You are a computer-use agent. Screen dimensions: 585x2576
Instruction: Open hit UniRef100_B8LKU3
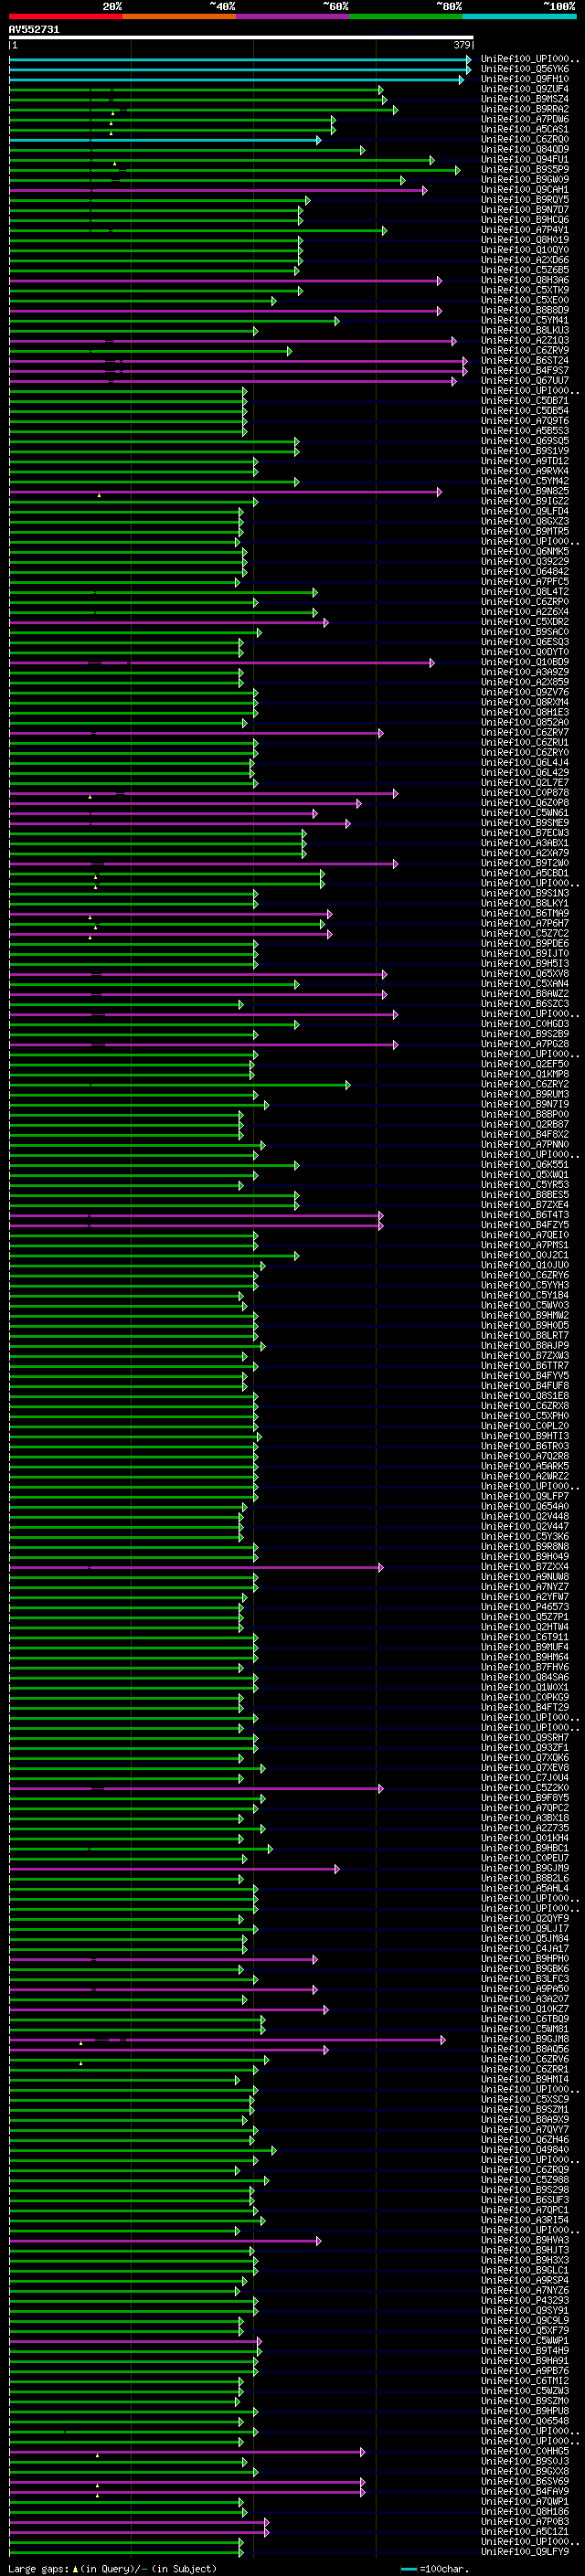pos(524,330)
